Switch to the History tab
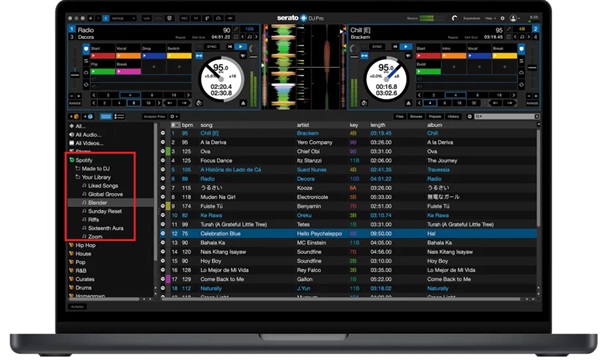The image size is (600, 360). [x=453, y=116]
